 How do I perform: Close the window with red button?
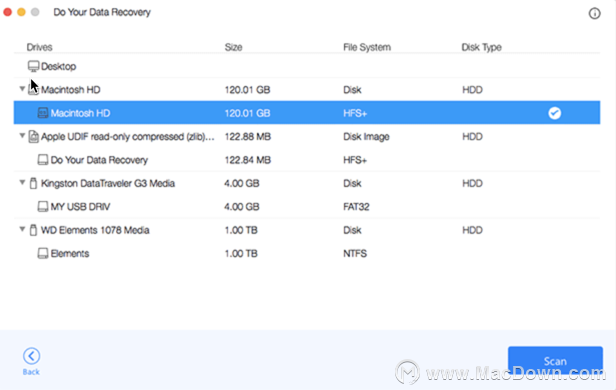click(x=7, y=12)
